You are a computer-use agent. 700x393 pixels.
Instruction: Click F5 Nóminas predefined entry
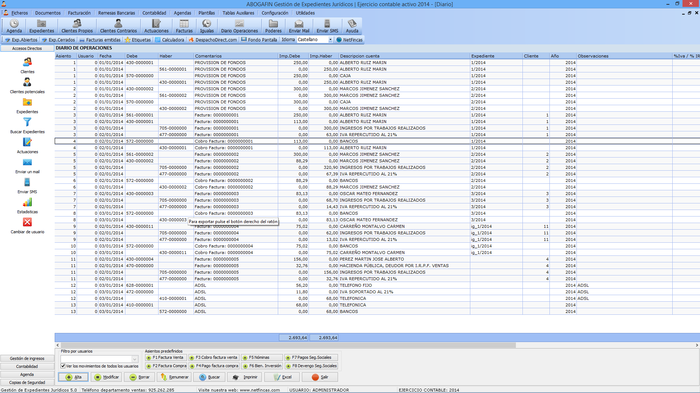point(262,358)
